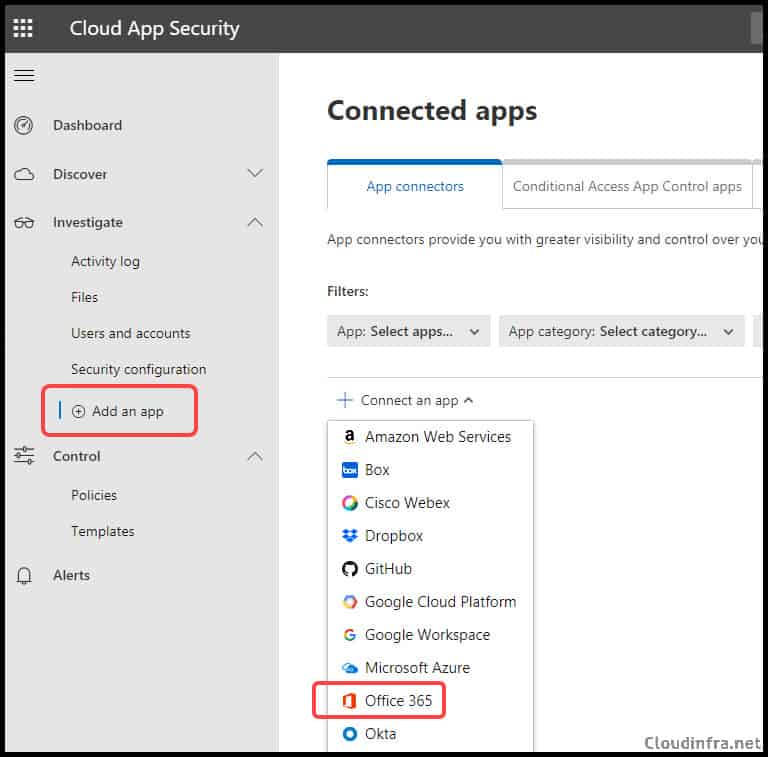
Task: Click the plus icon beside Connect an app
Action: point(345,400)
